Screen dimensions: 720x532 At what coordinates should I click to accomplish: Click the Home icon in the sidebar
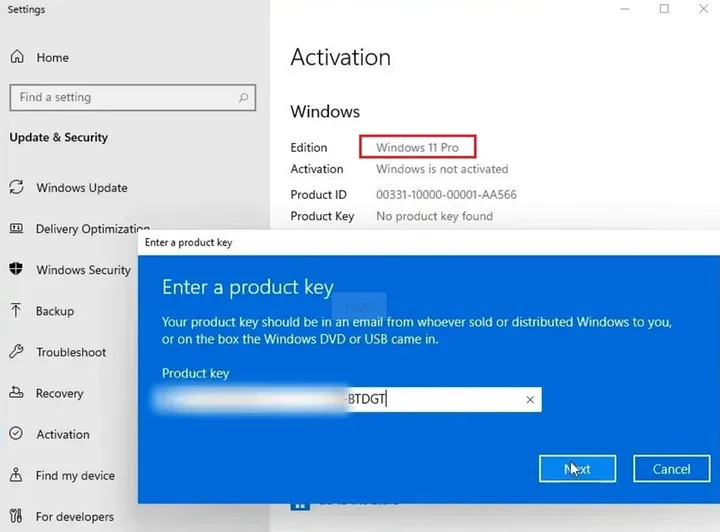(17, 58)
